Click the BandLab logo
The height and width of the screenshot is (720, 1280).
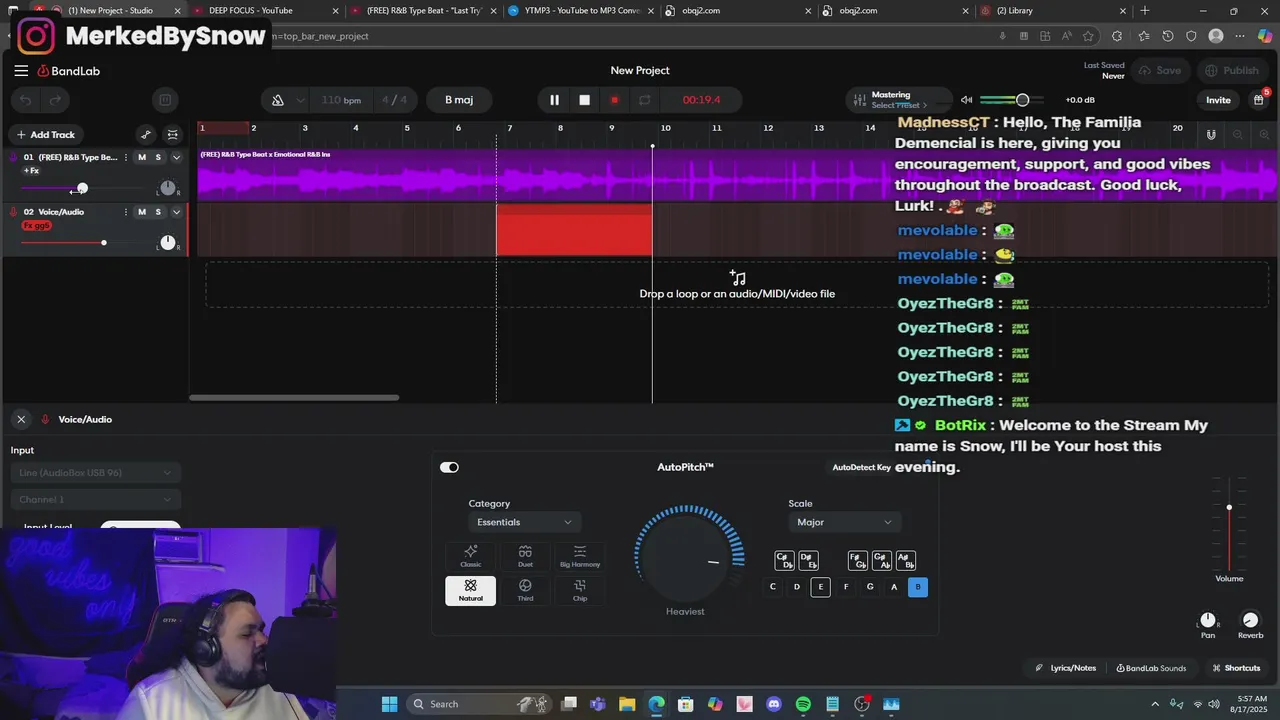coord(69,71)
